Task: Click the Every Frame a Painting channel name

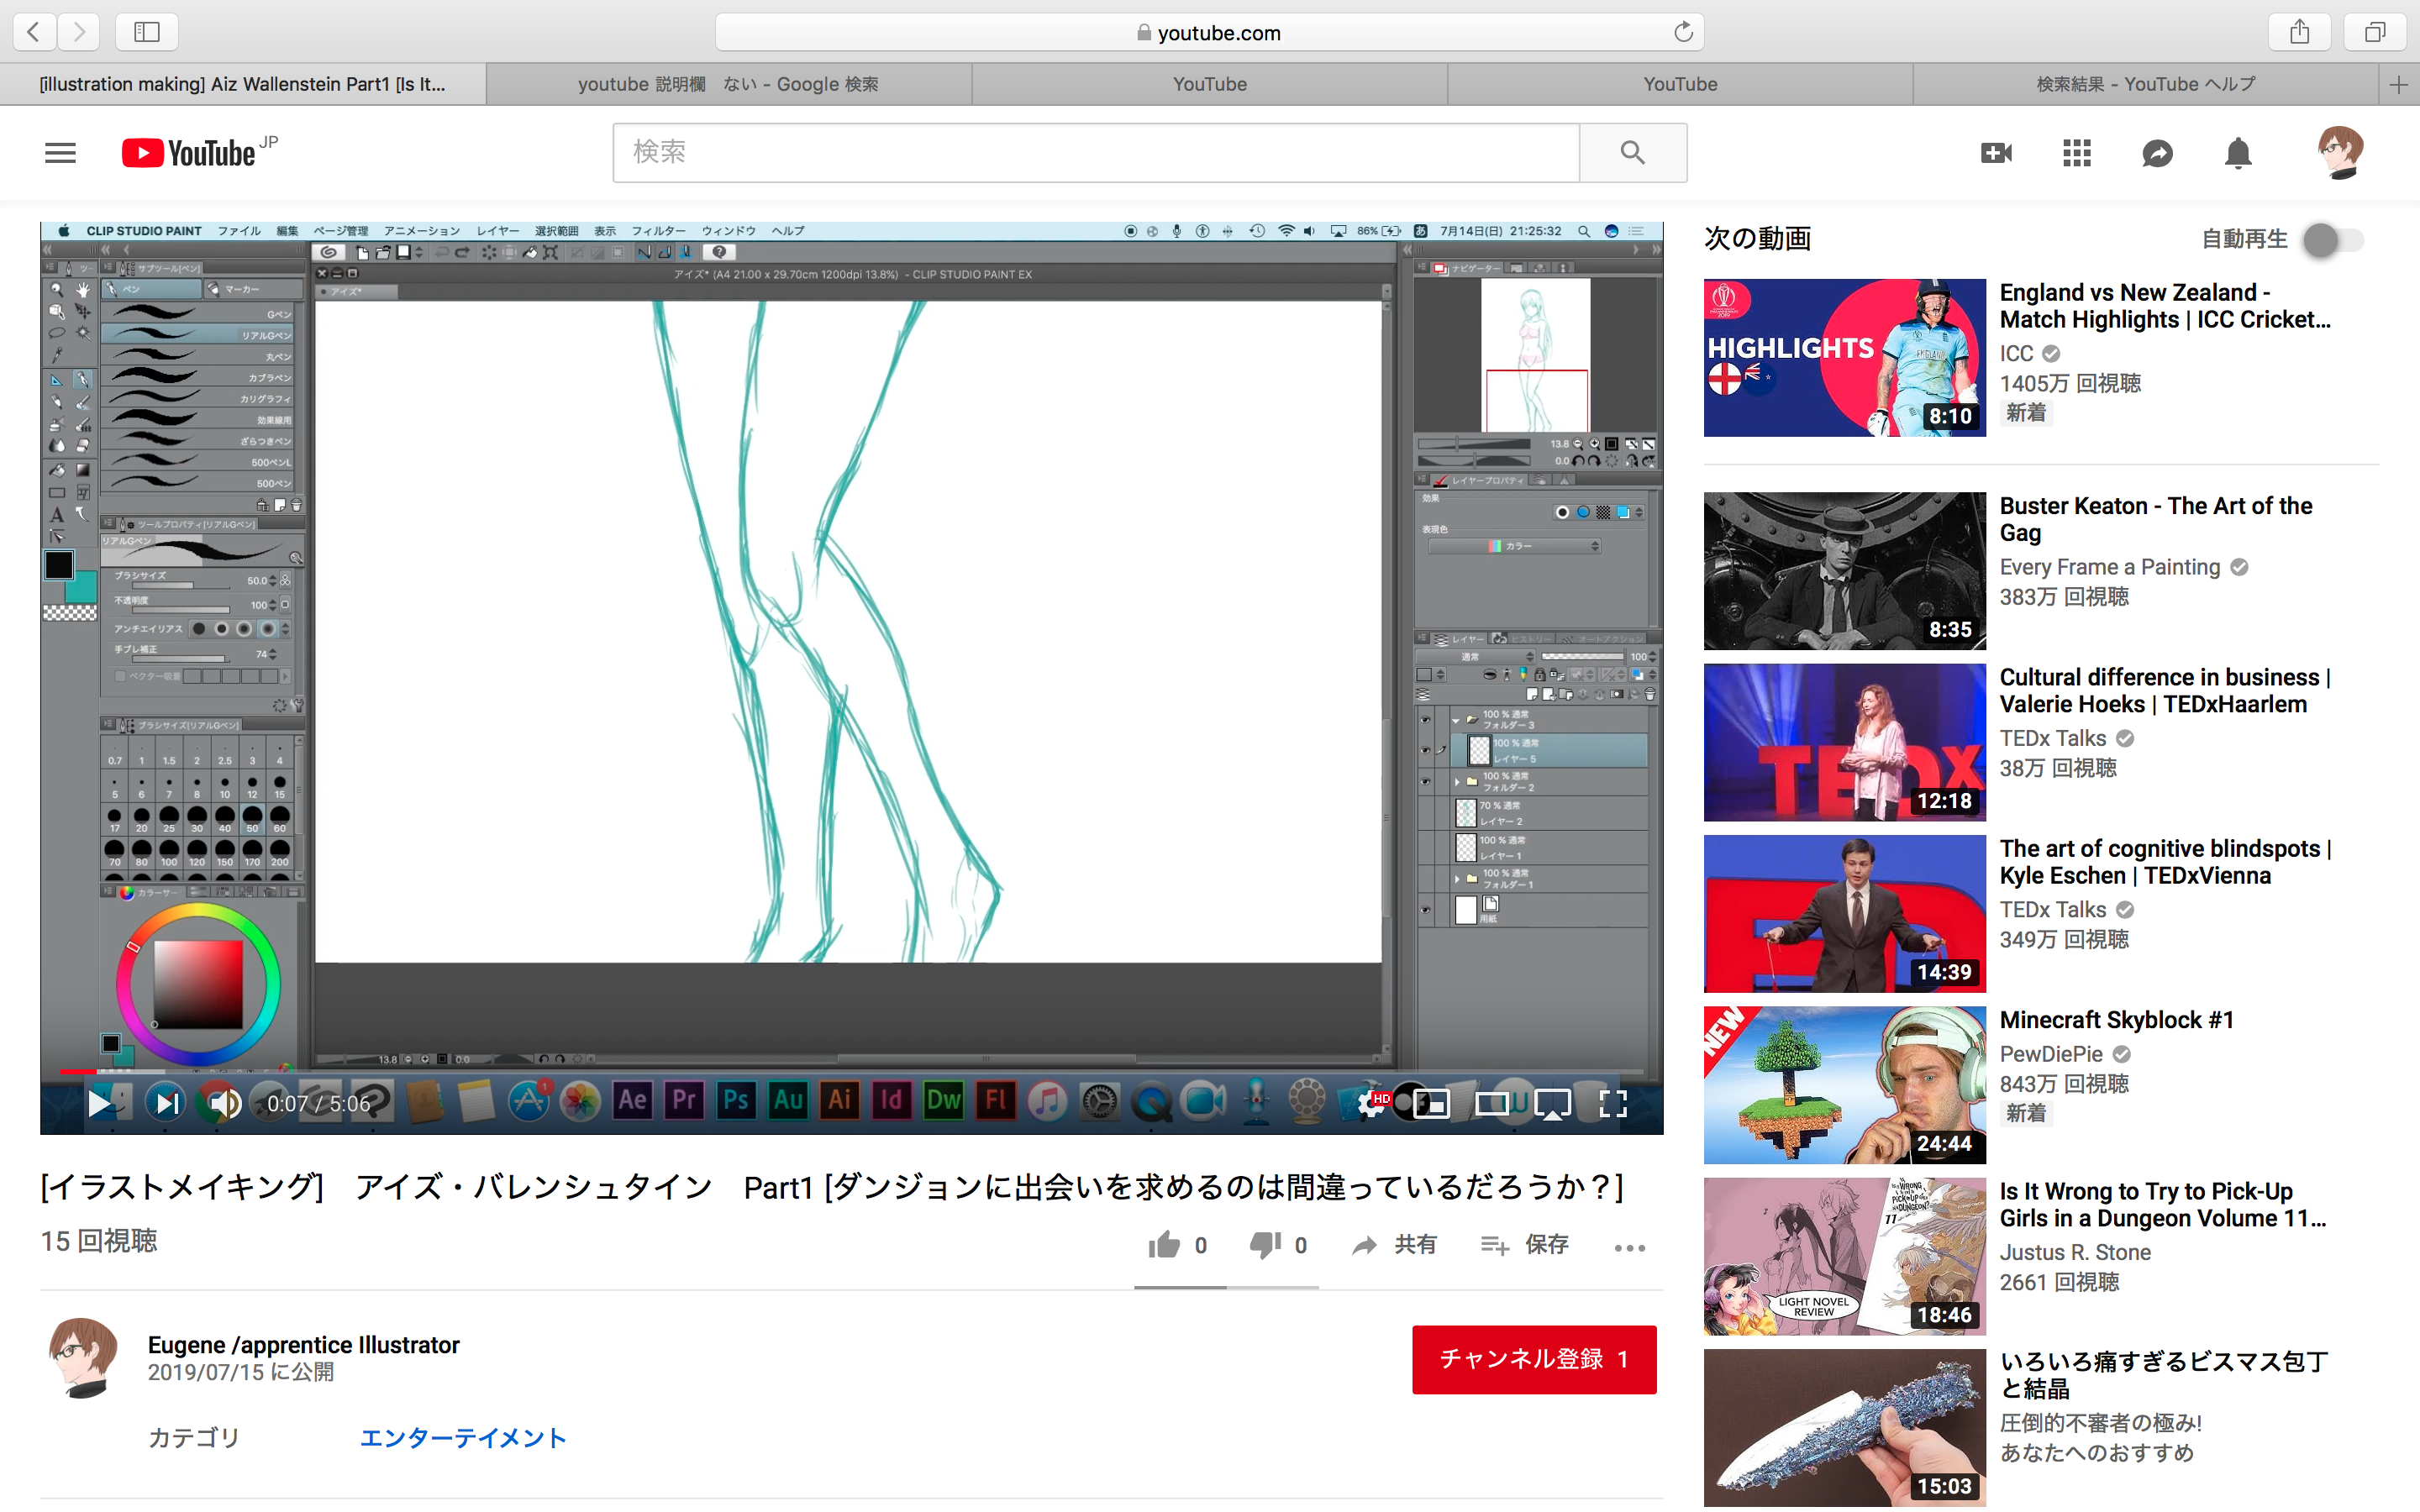Action: pos(2110,568)
